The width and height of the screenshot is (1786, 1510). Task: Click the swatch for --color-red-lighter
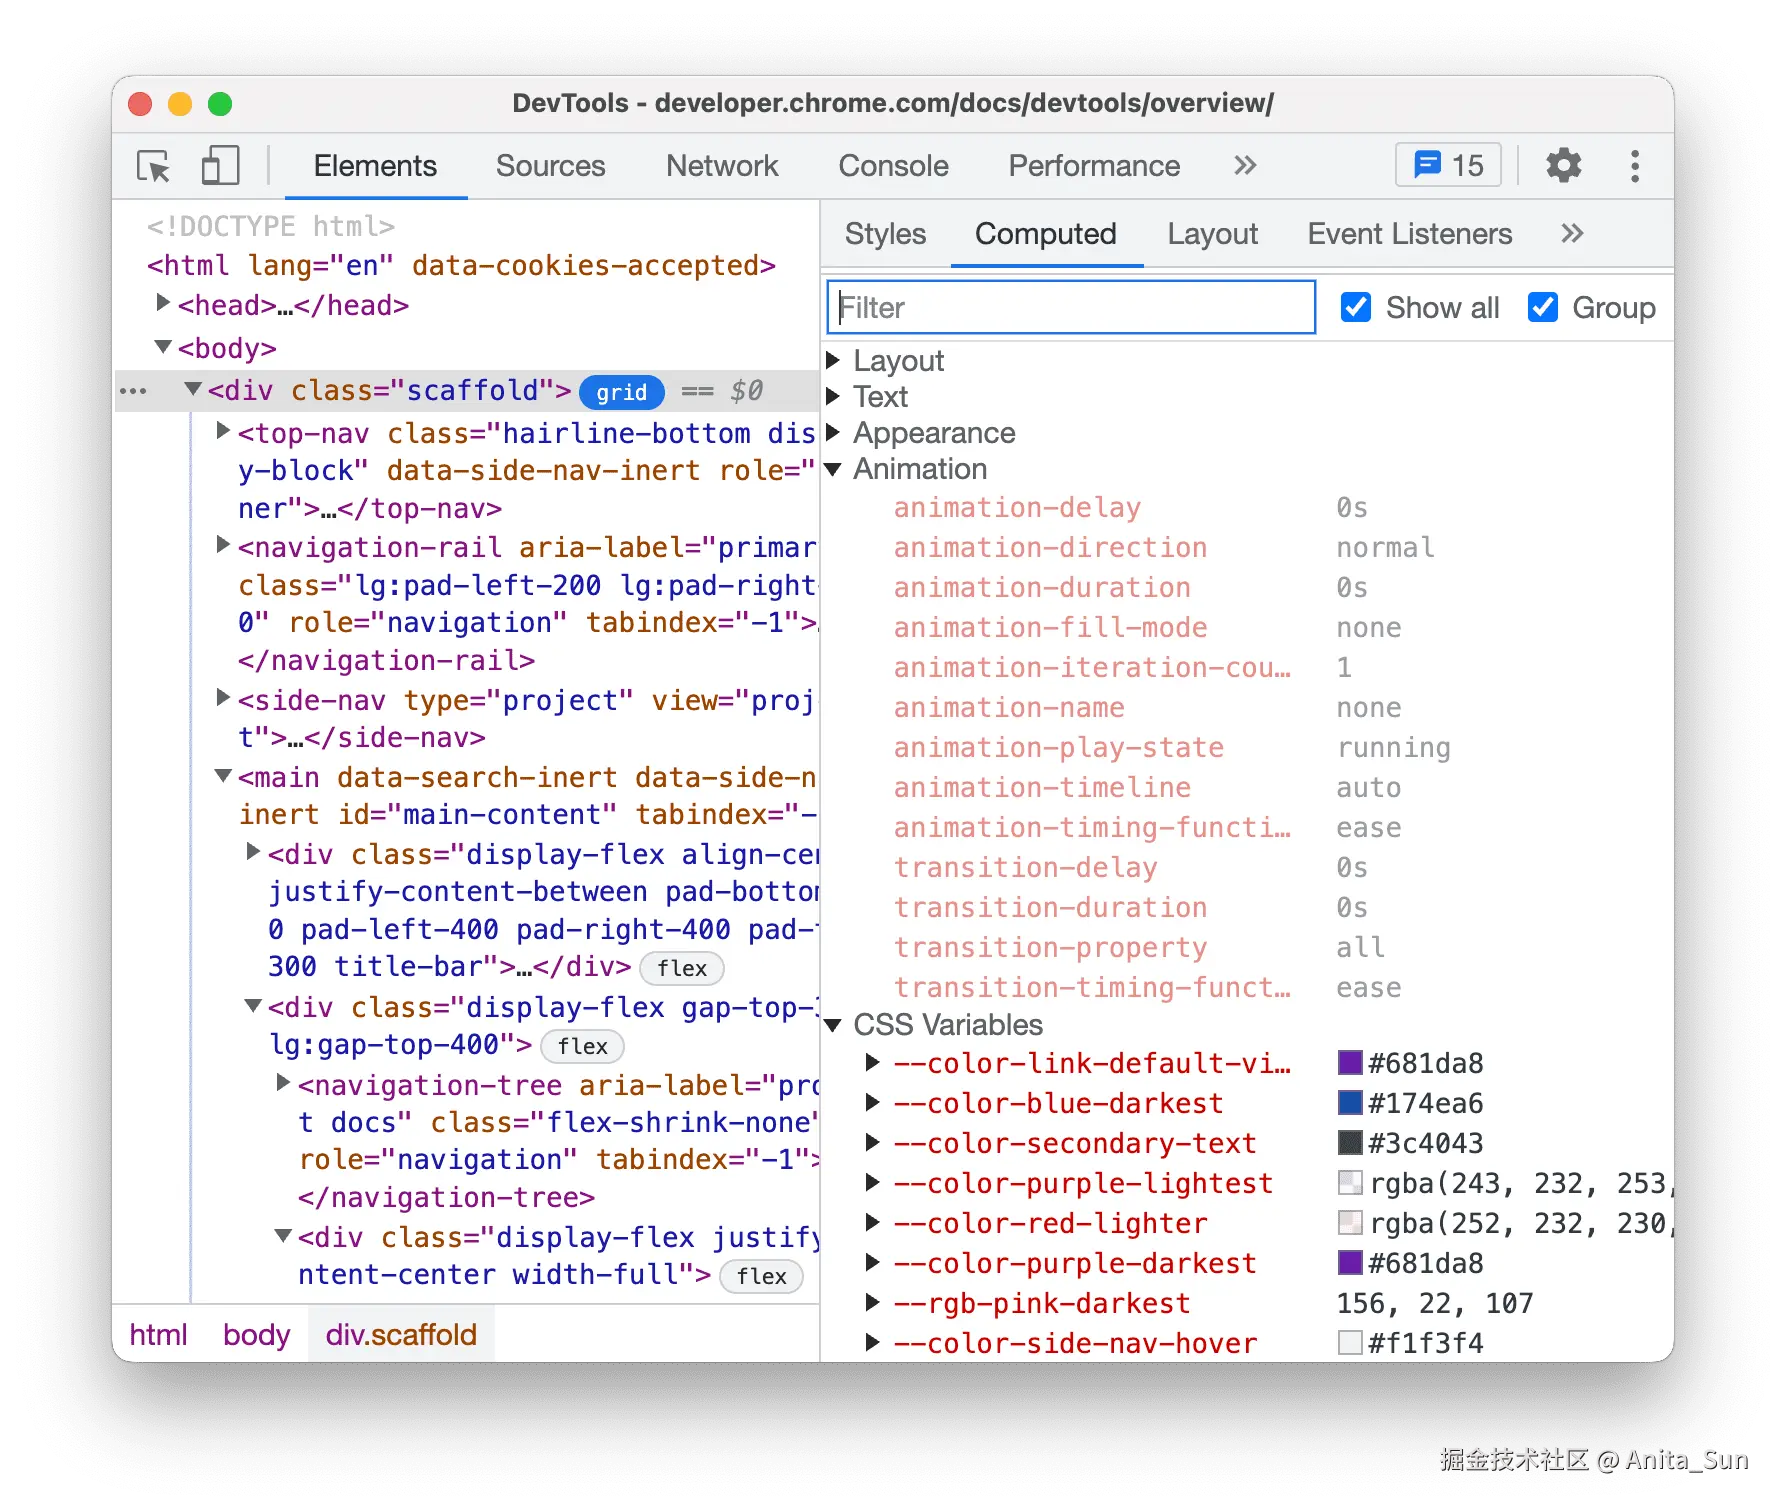point(1350,1222)
